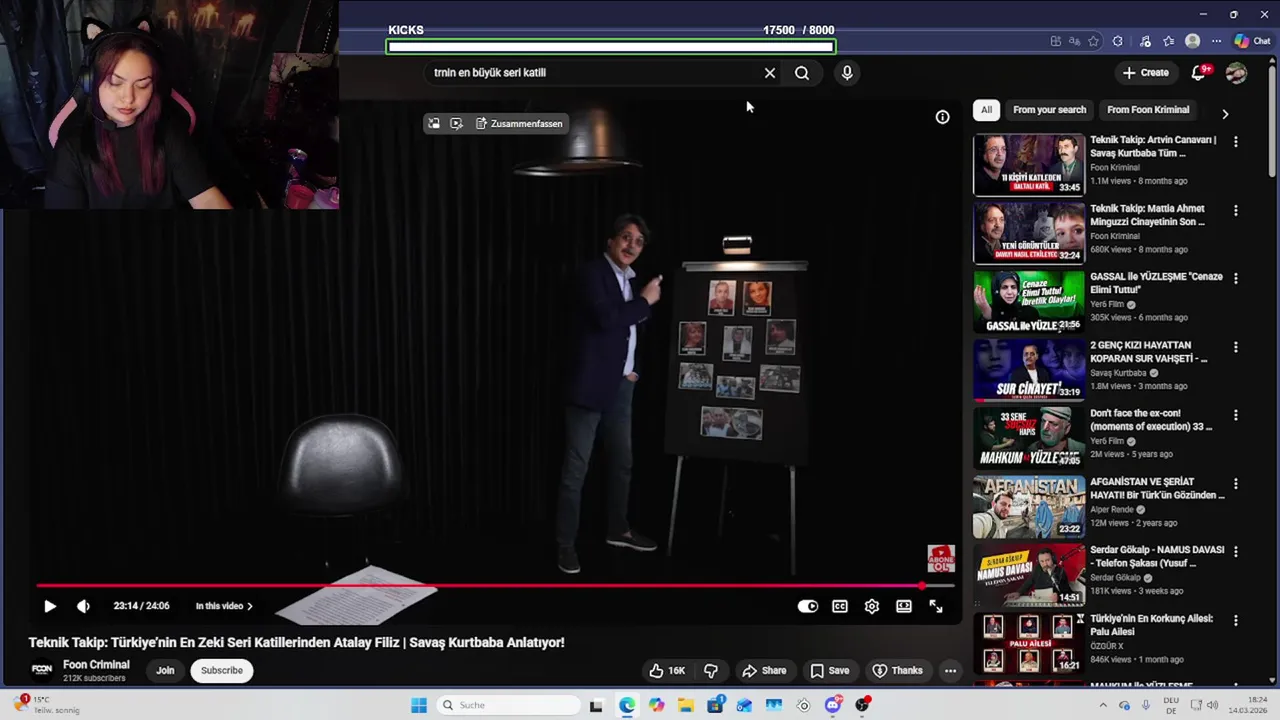Enter fullscreen mode in player
Screen dimensions: 1280x720
click(936, 606)
